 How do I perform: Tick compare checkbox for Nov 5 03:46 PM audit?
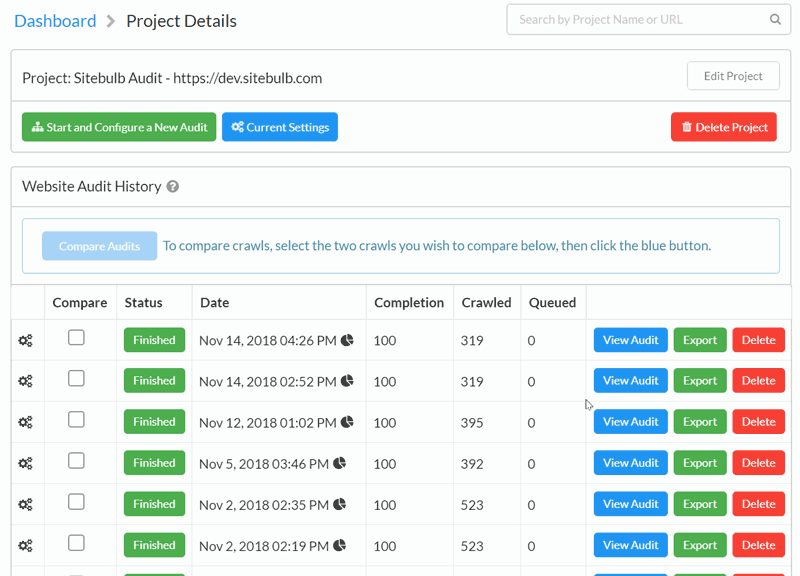pyautogui.click(x=76, y=461)
